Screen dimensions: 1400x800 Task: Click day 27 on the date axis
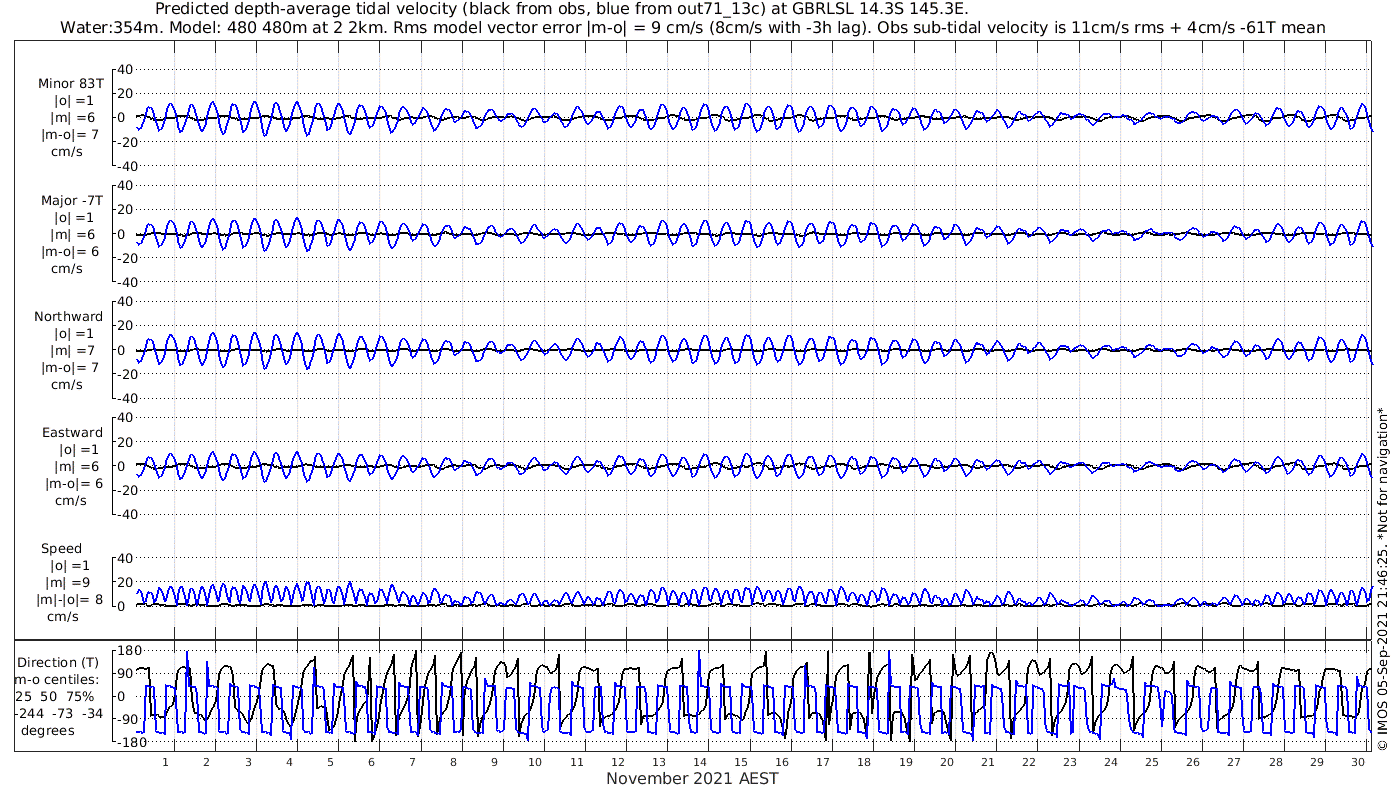point(1235,762)
